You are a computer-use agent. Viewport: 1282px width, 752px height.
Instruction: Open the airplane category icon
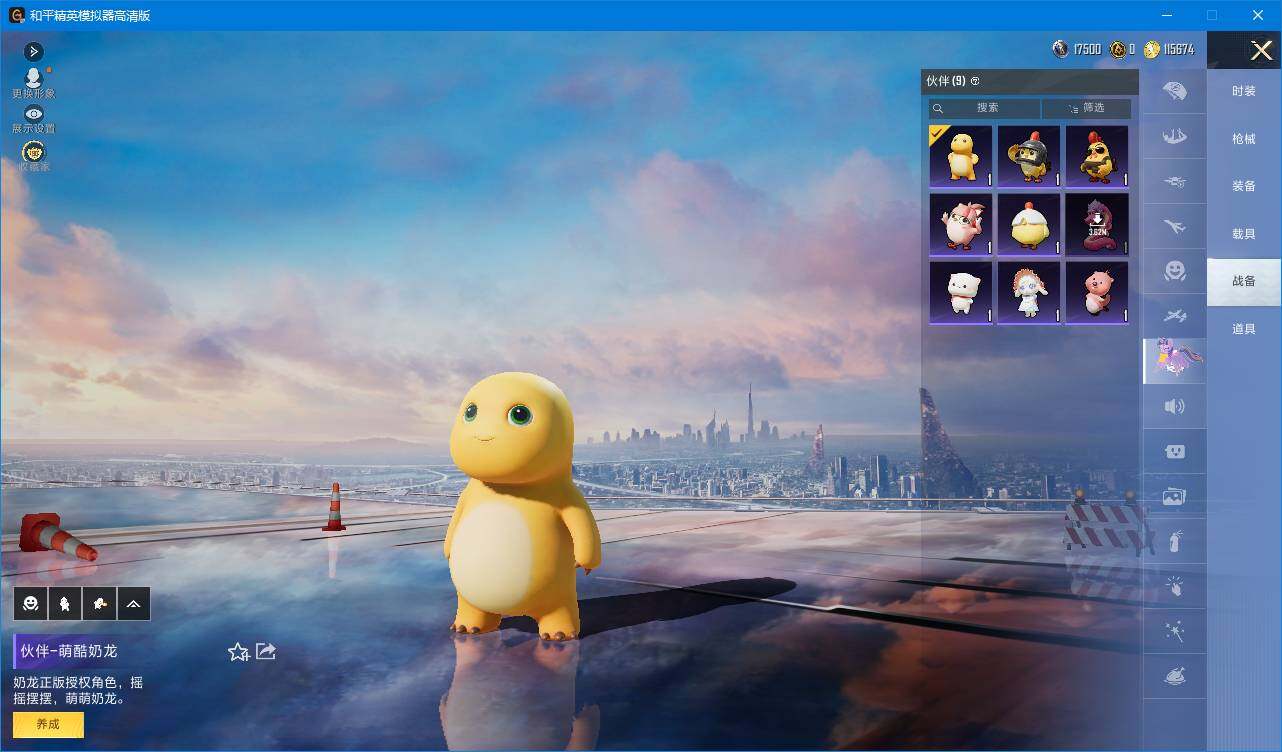[1175, 228]
